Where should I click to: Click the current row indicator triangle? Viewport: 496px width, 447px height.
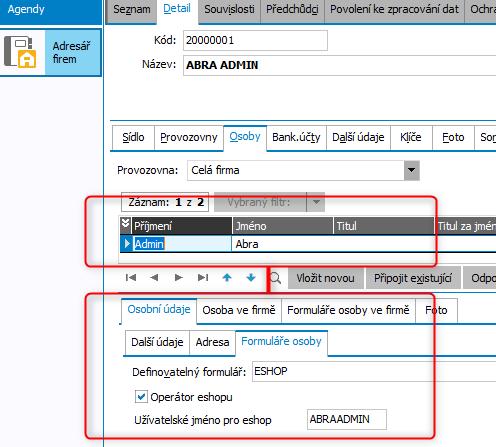tap(127, 244)
